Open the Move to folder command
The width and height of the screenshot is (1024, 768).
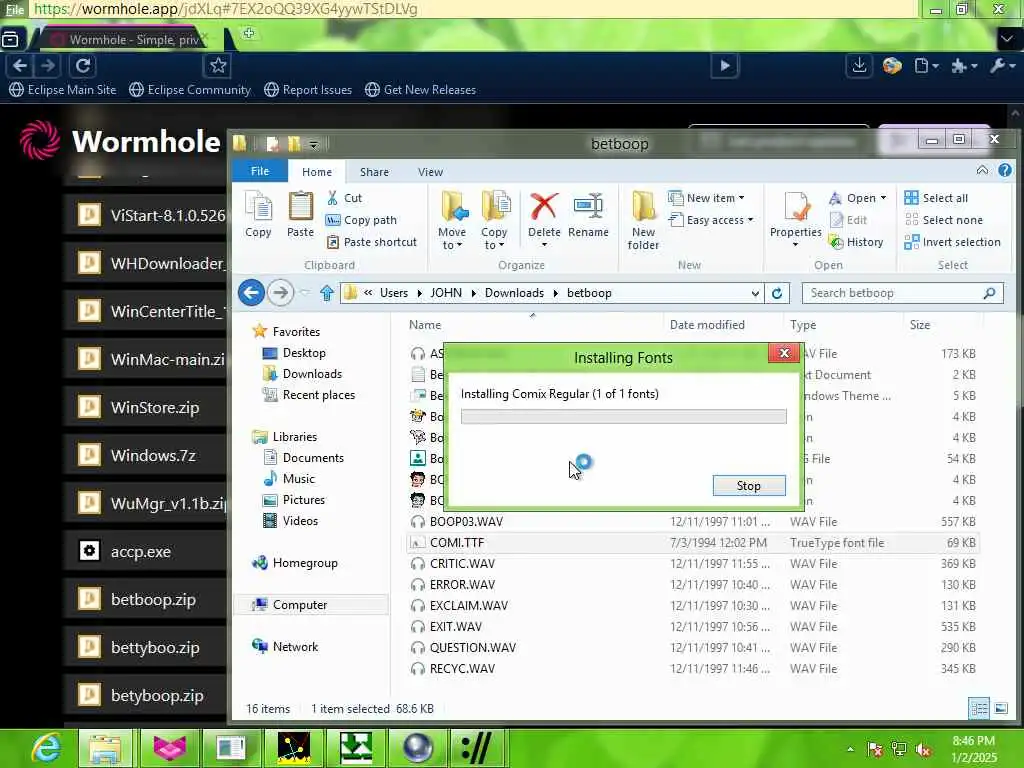[452, 220]
